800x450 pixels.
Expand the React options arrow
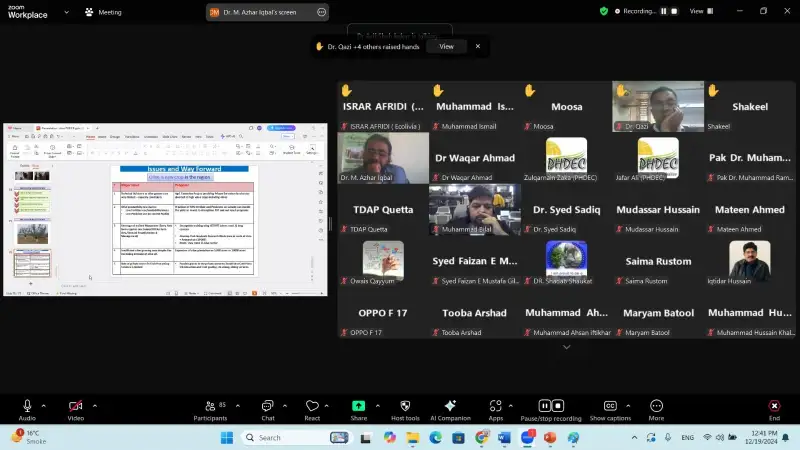327,406
